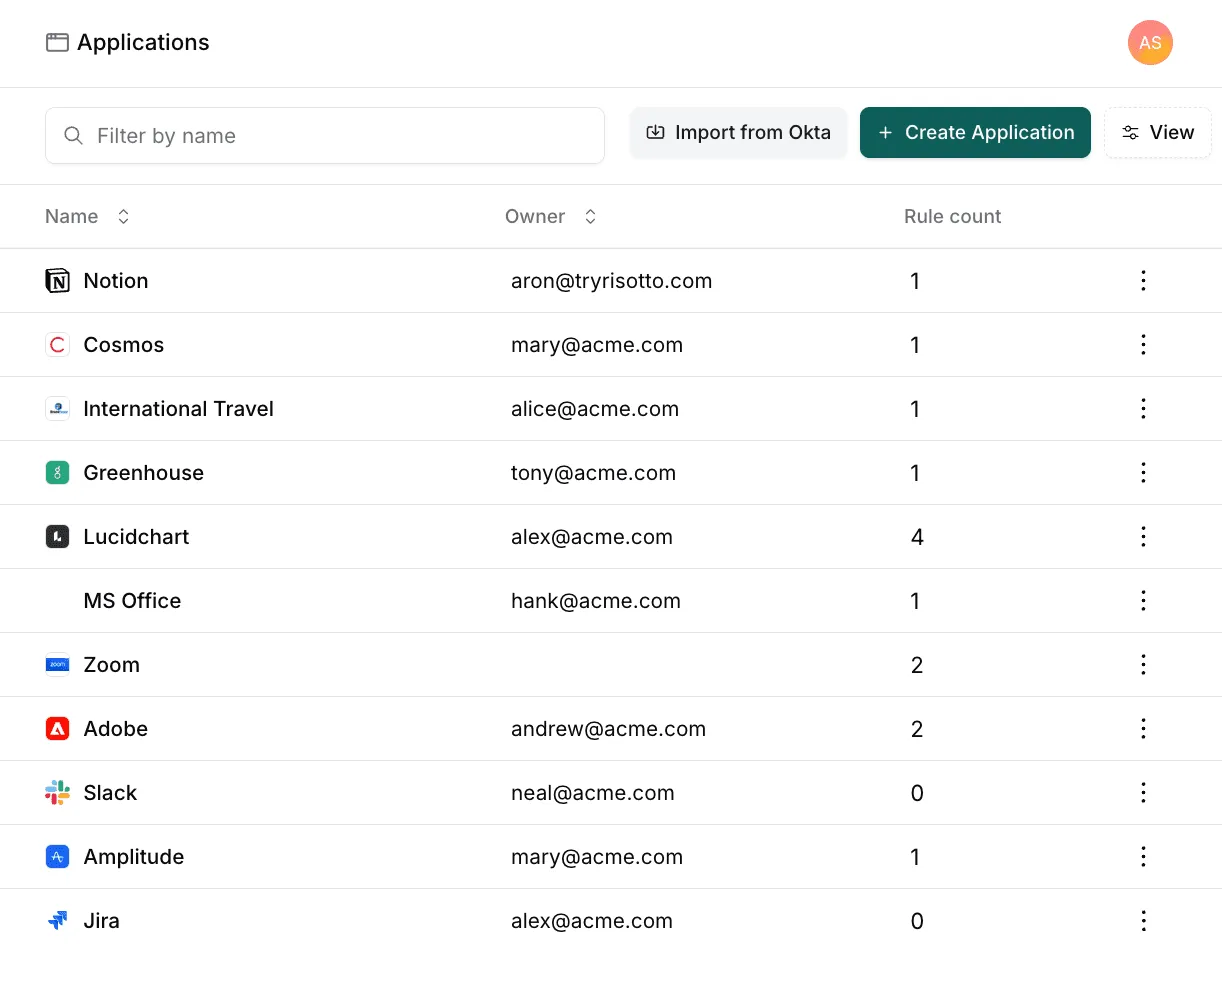
Task: Select the Slack app icon
Action: coord(57,793)
